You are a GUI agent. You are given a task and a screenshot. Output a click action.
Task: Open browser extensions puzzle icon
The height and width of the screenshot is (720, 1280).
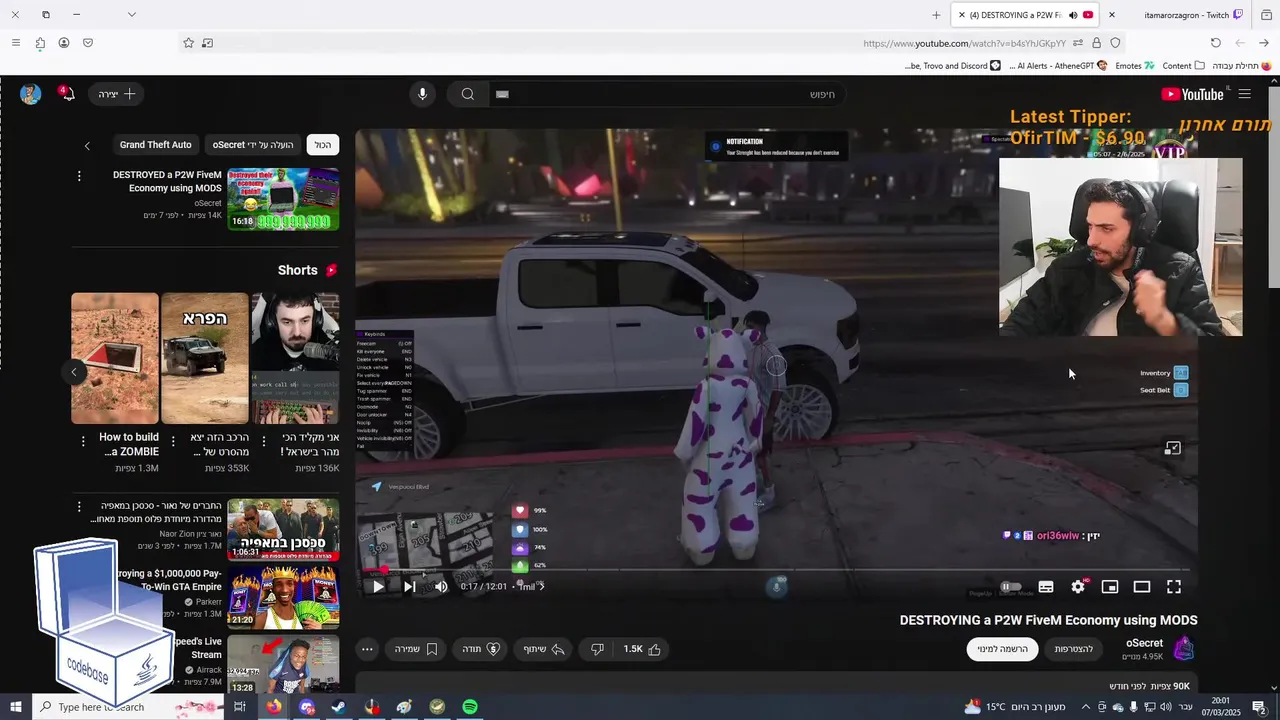point(40,43)
